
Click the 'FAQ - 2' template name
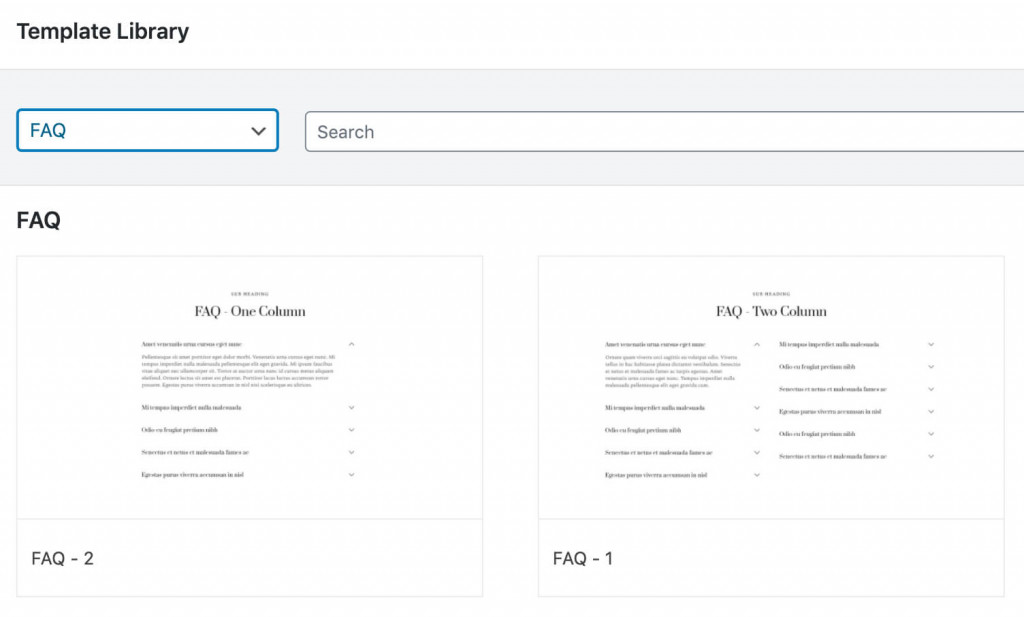[x=62, y=559]
